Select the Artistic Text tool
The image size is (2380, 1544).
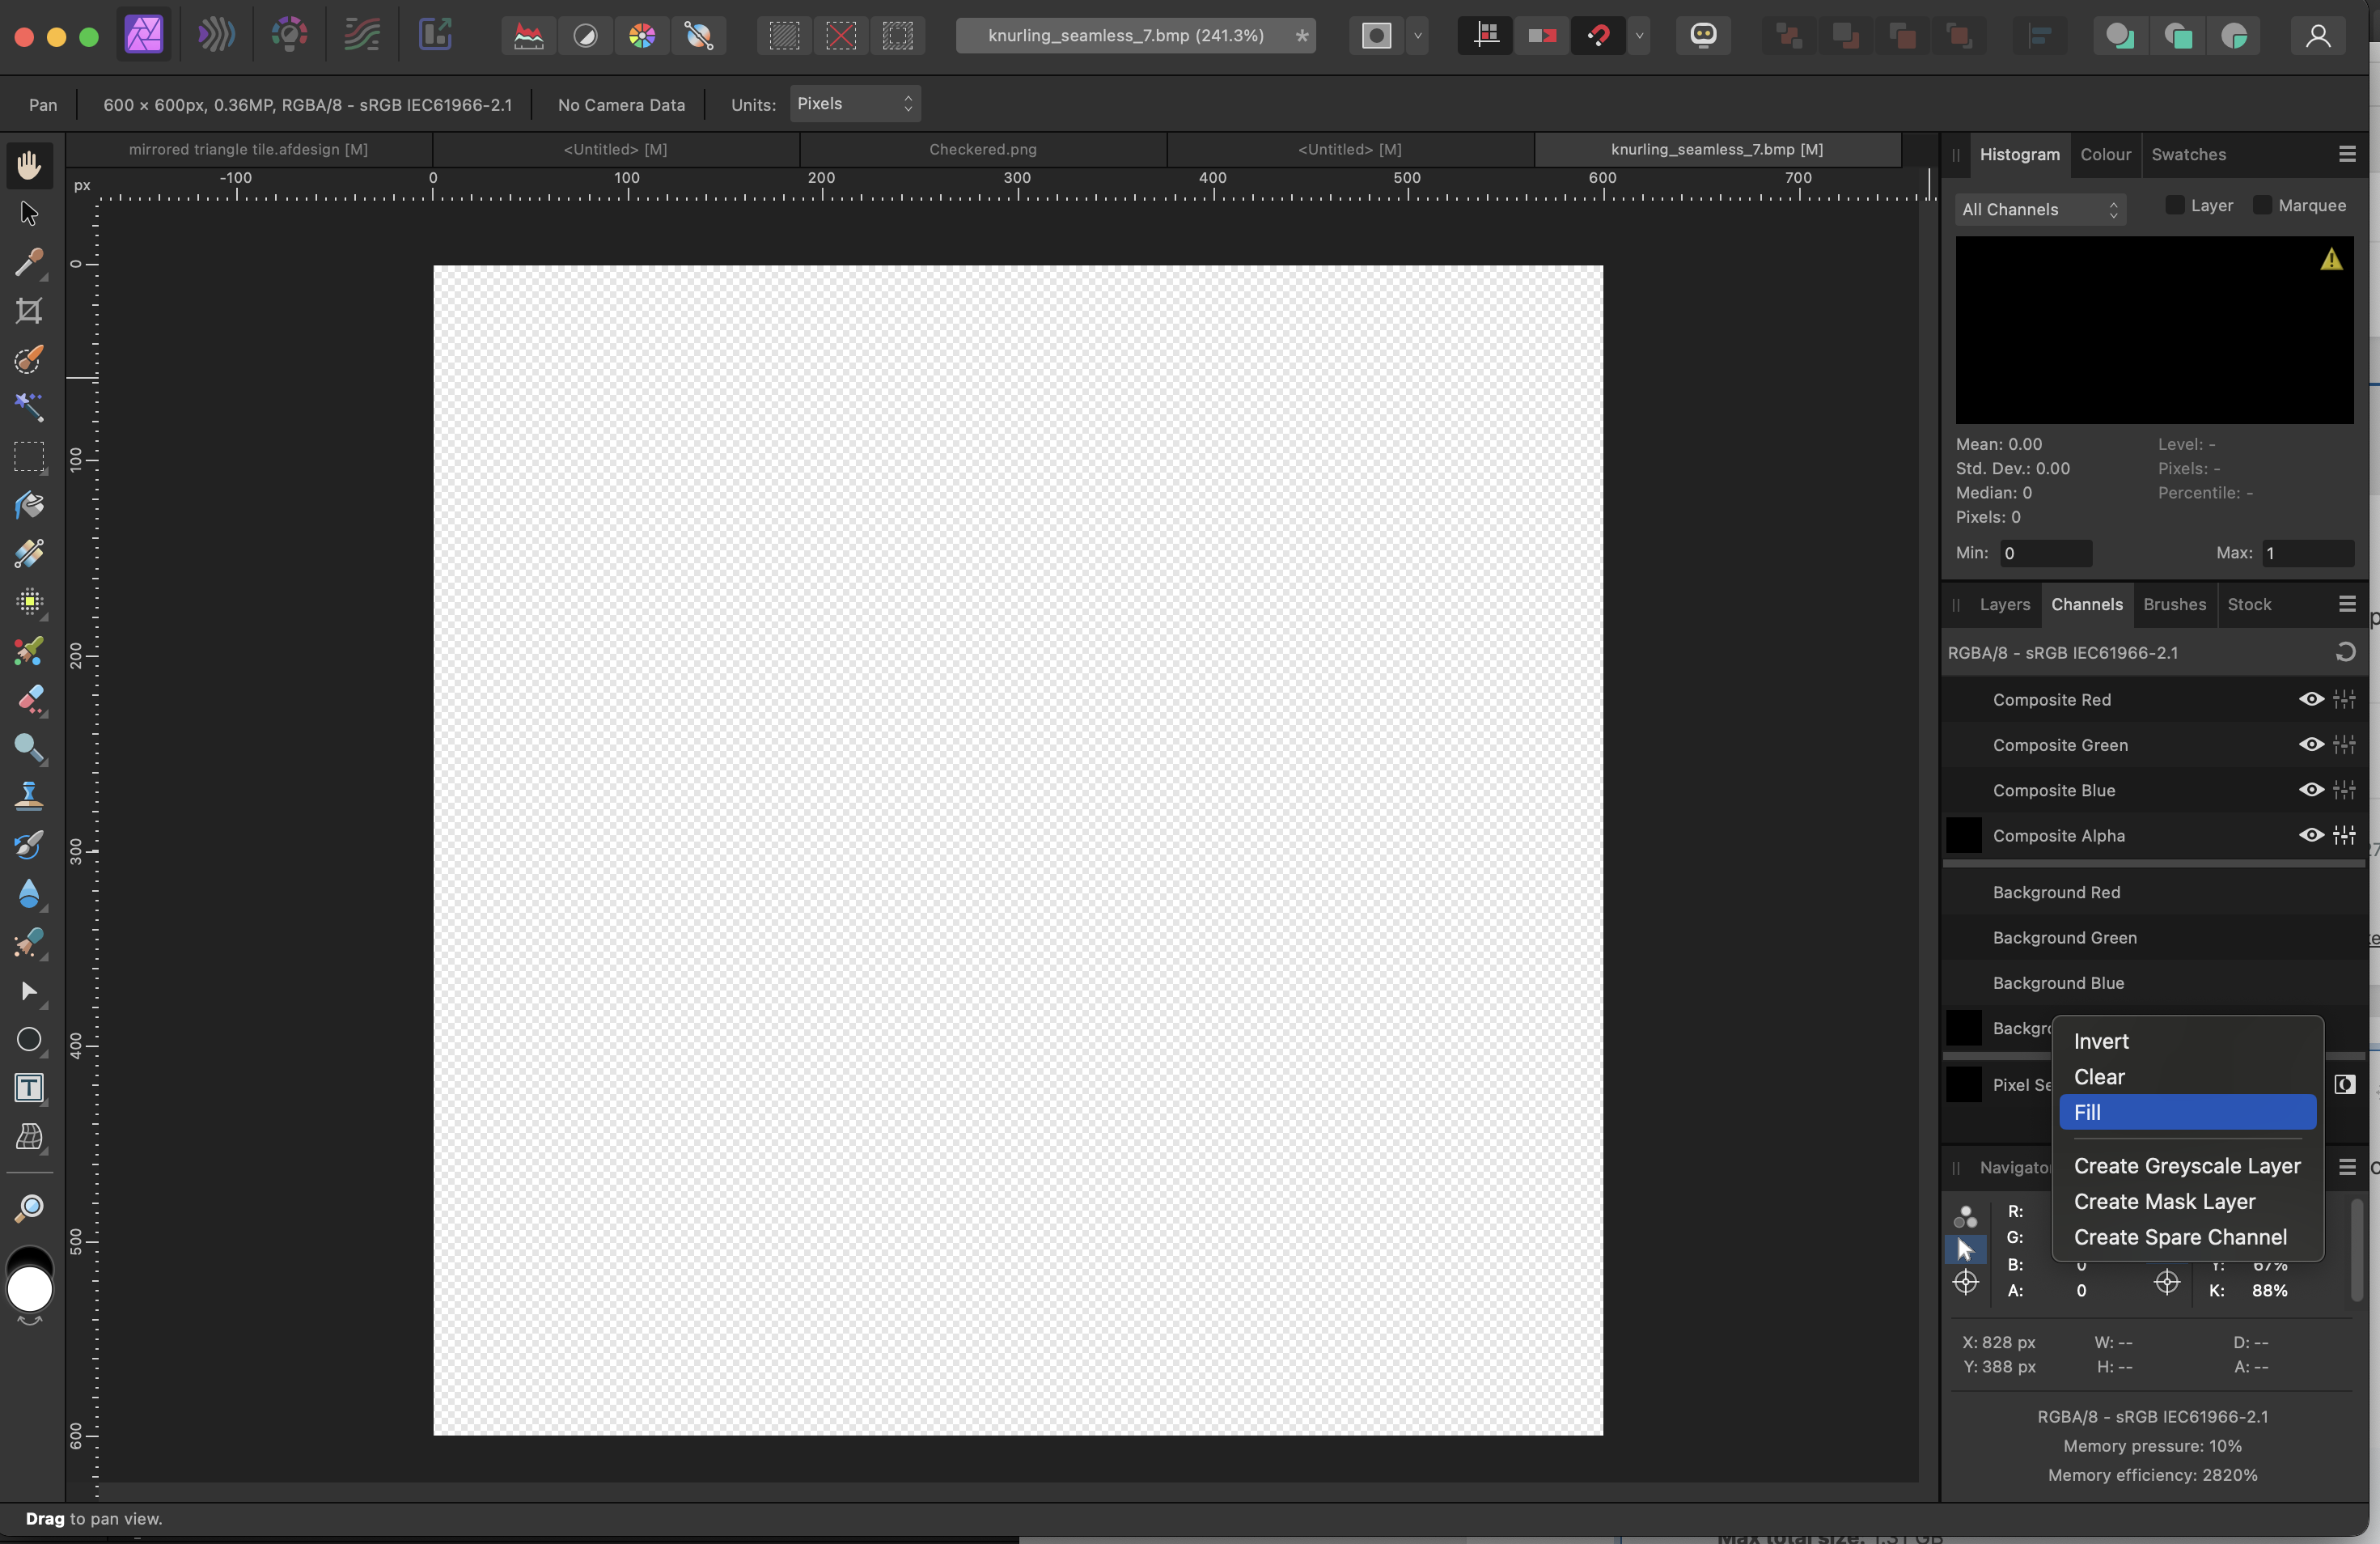[x=29, y=1088]
